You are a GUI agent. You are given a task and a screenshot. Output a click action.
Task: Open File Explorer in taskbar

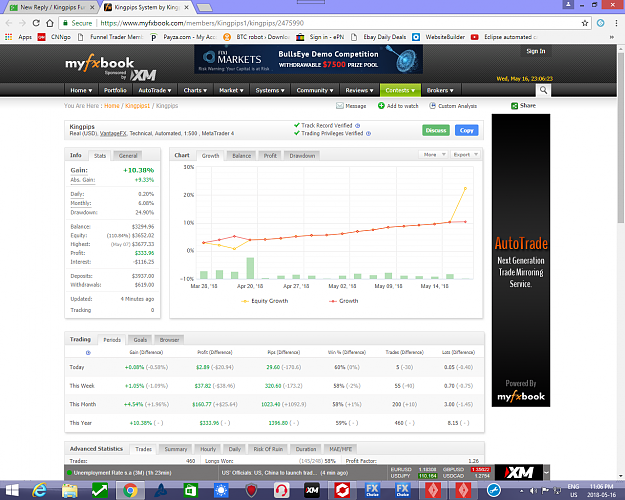(x=69, y=490)
